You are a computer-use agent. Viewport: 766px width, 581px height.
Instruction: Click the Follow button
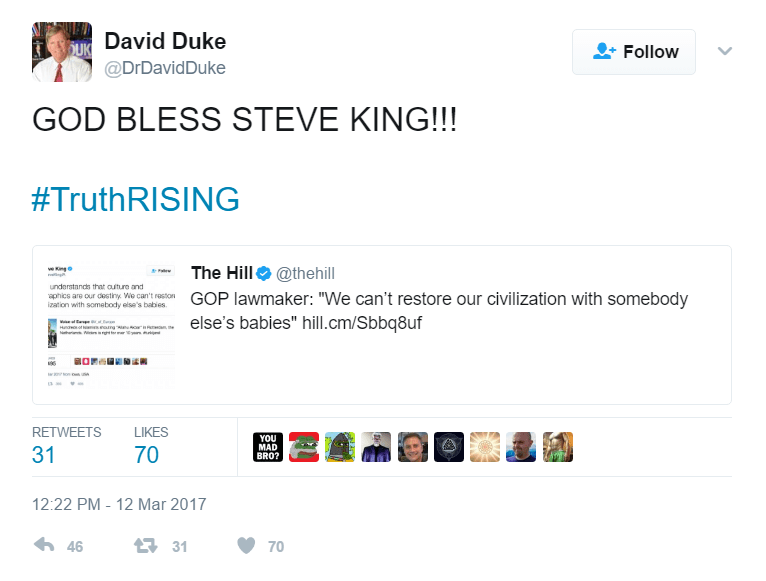point(635,52)
